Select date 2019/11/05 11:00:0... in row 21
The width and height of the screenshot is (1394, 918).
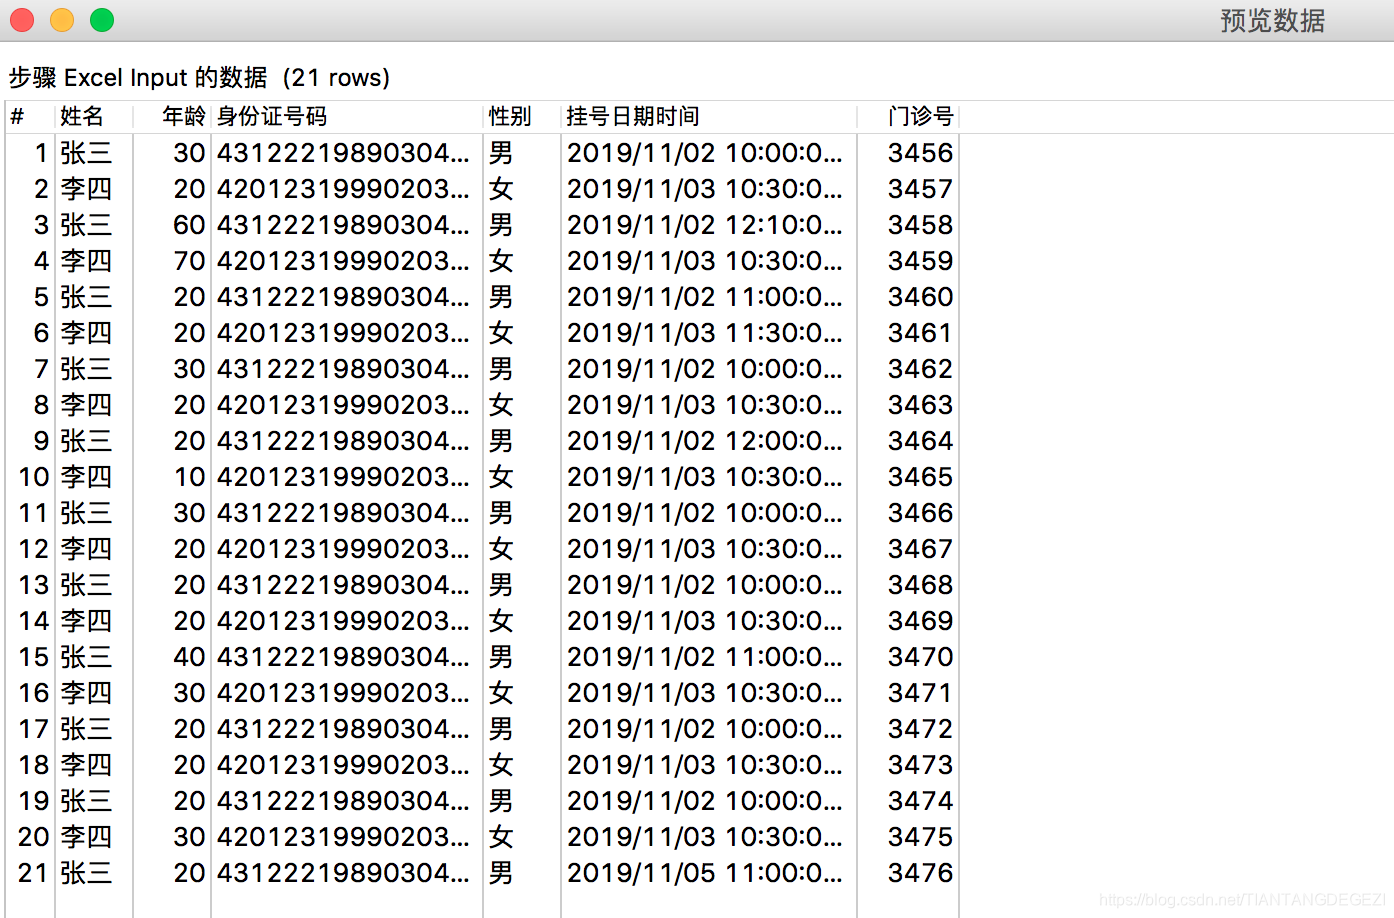[x=705, y=873]
